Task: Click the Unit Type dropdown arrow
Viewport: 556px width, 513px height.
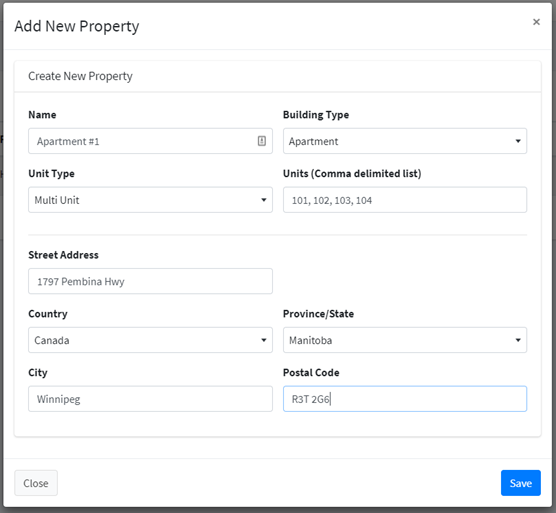Action: 263,200
